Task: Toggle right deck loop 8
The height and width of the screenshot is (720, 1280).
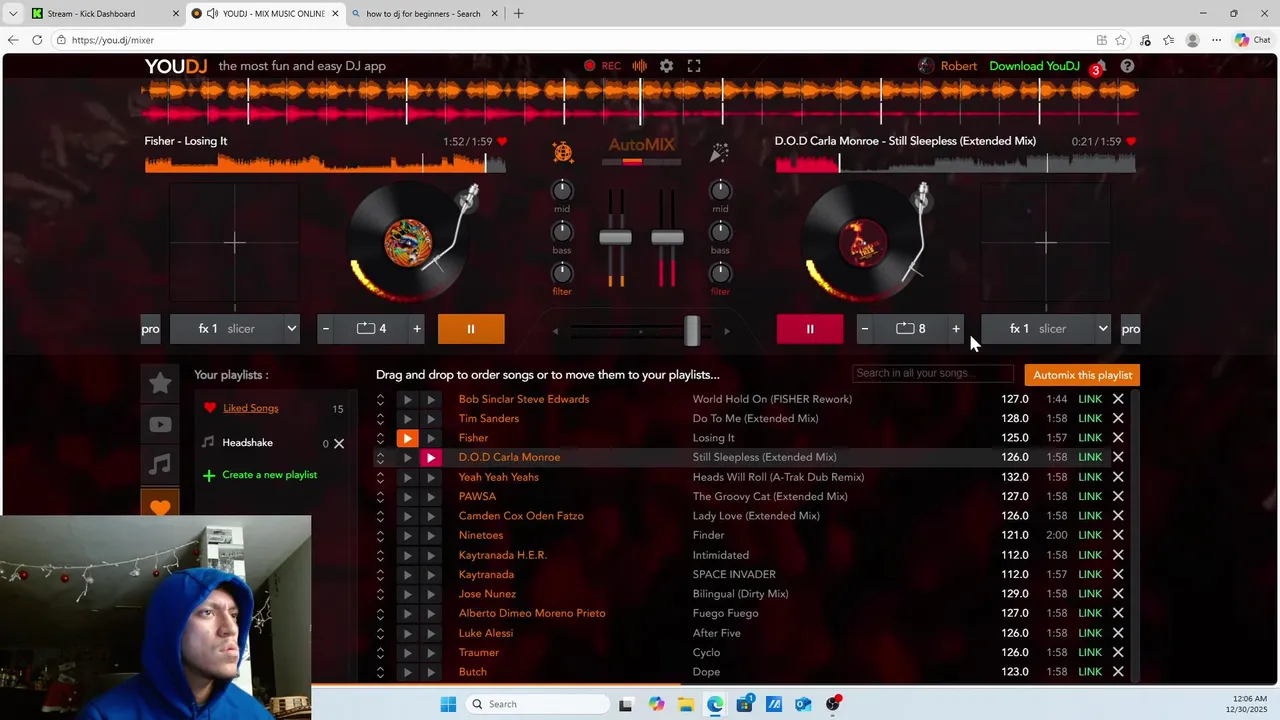Action: [x=910, y=329]
